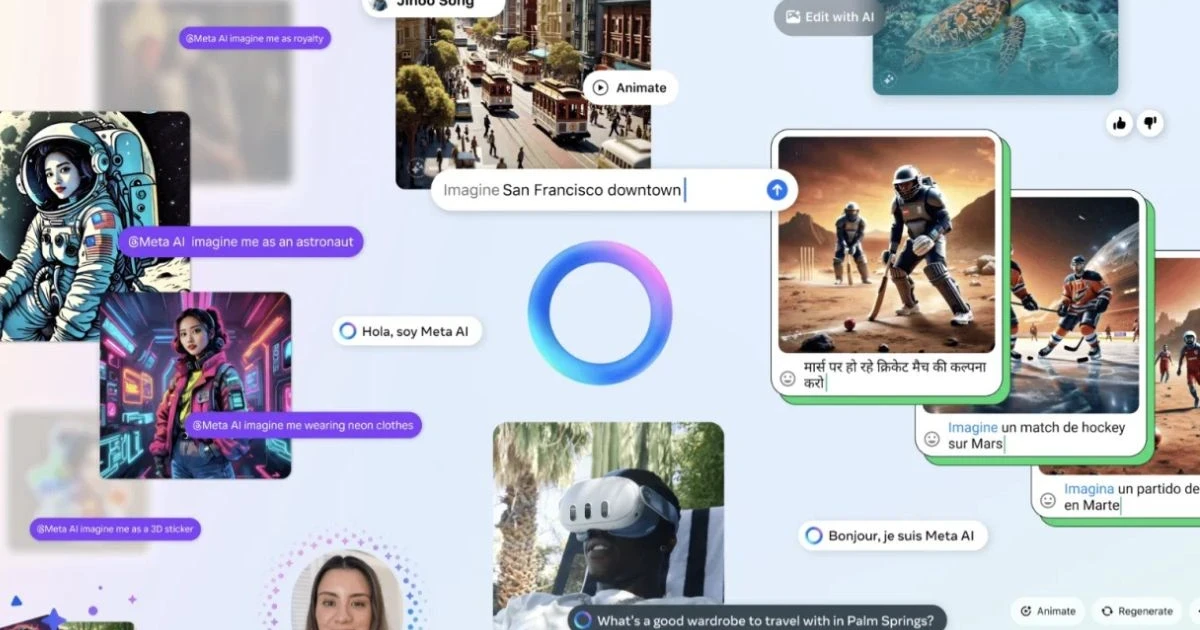Open the neon clothes woman image
This screenshot has height=630, width=1200.
pyautogui.click(x=196, y=385)
